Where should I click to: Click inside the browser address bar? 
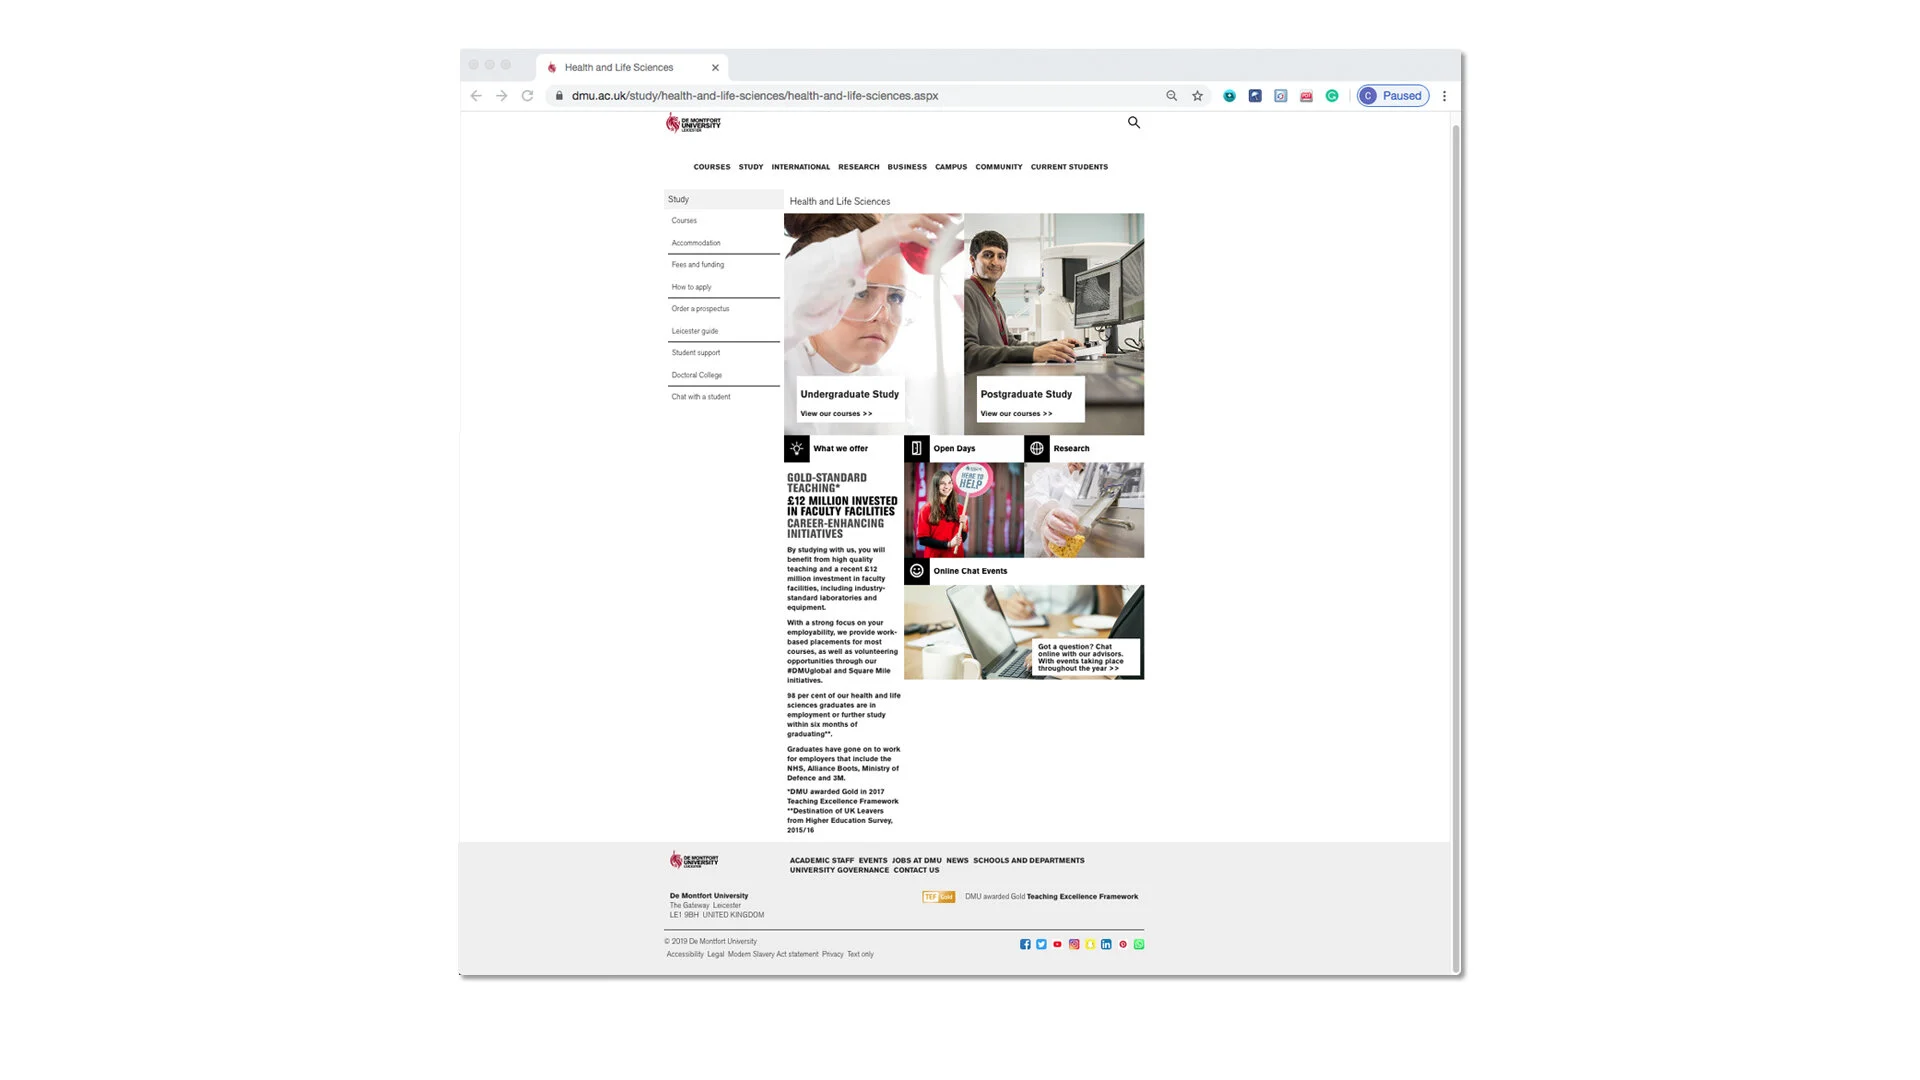(x=800, y=95)
